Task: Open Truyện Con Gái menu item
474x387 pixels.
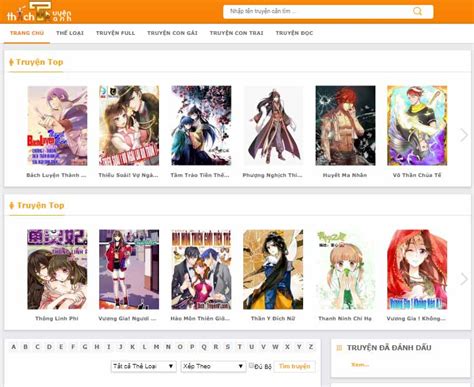Action: [172, 33]
